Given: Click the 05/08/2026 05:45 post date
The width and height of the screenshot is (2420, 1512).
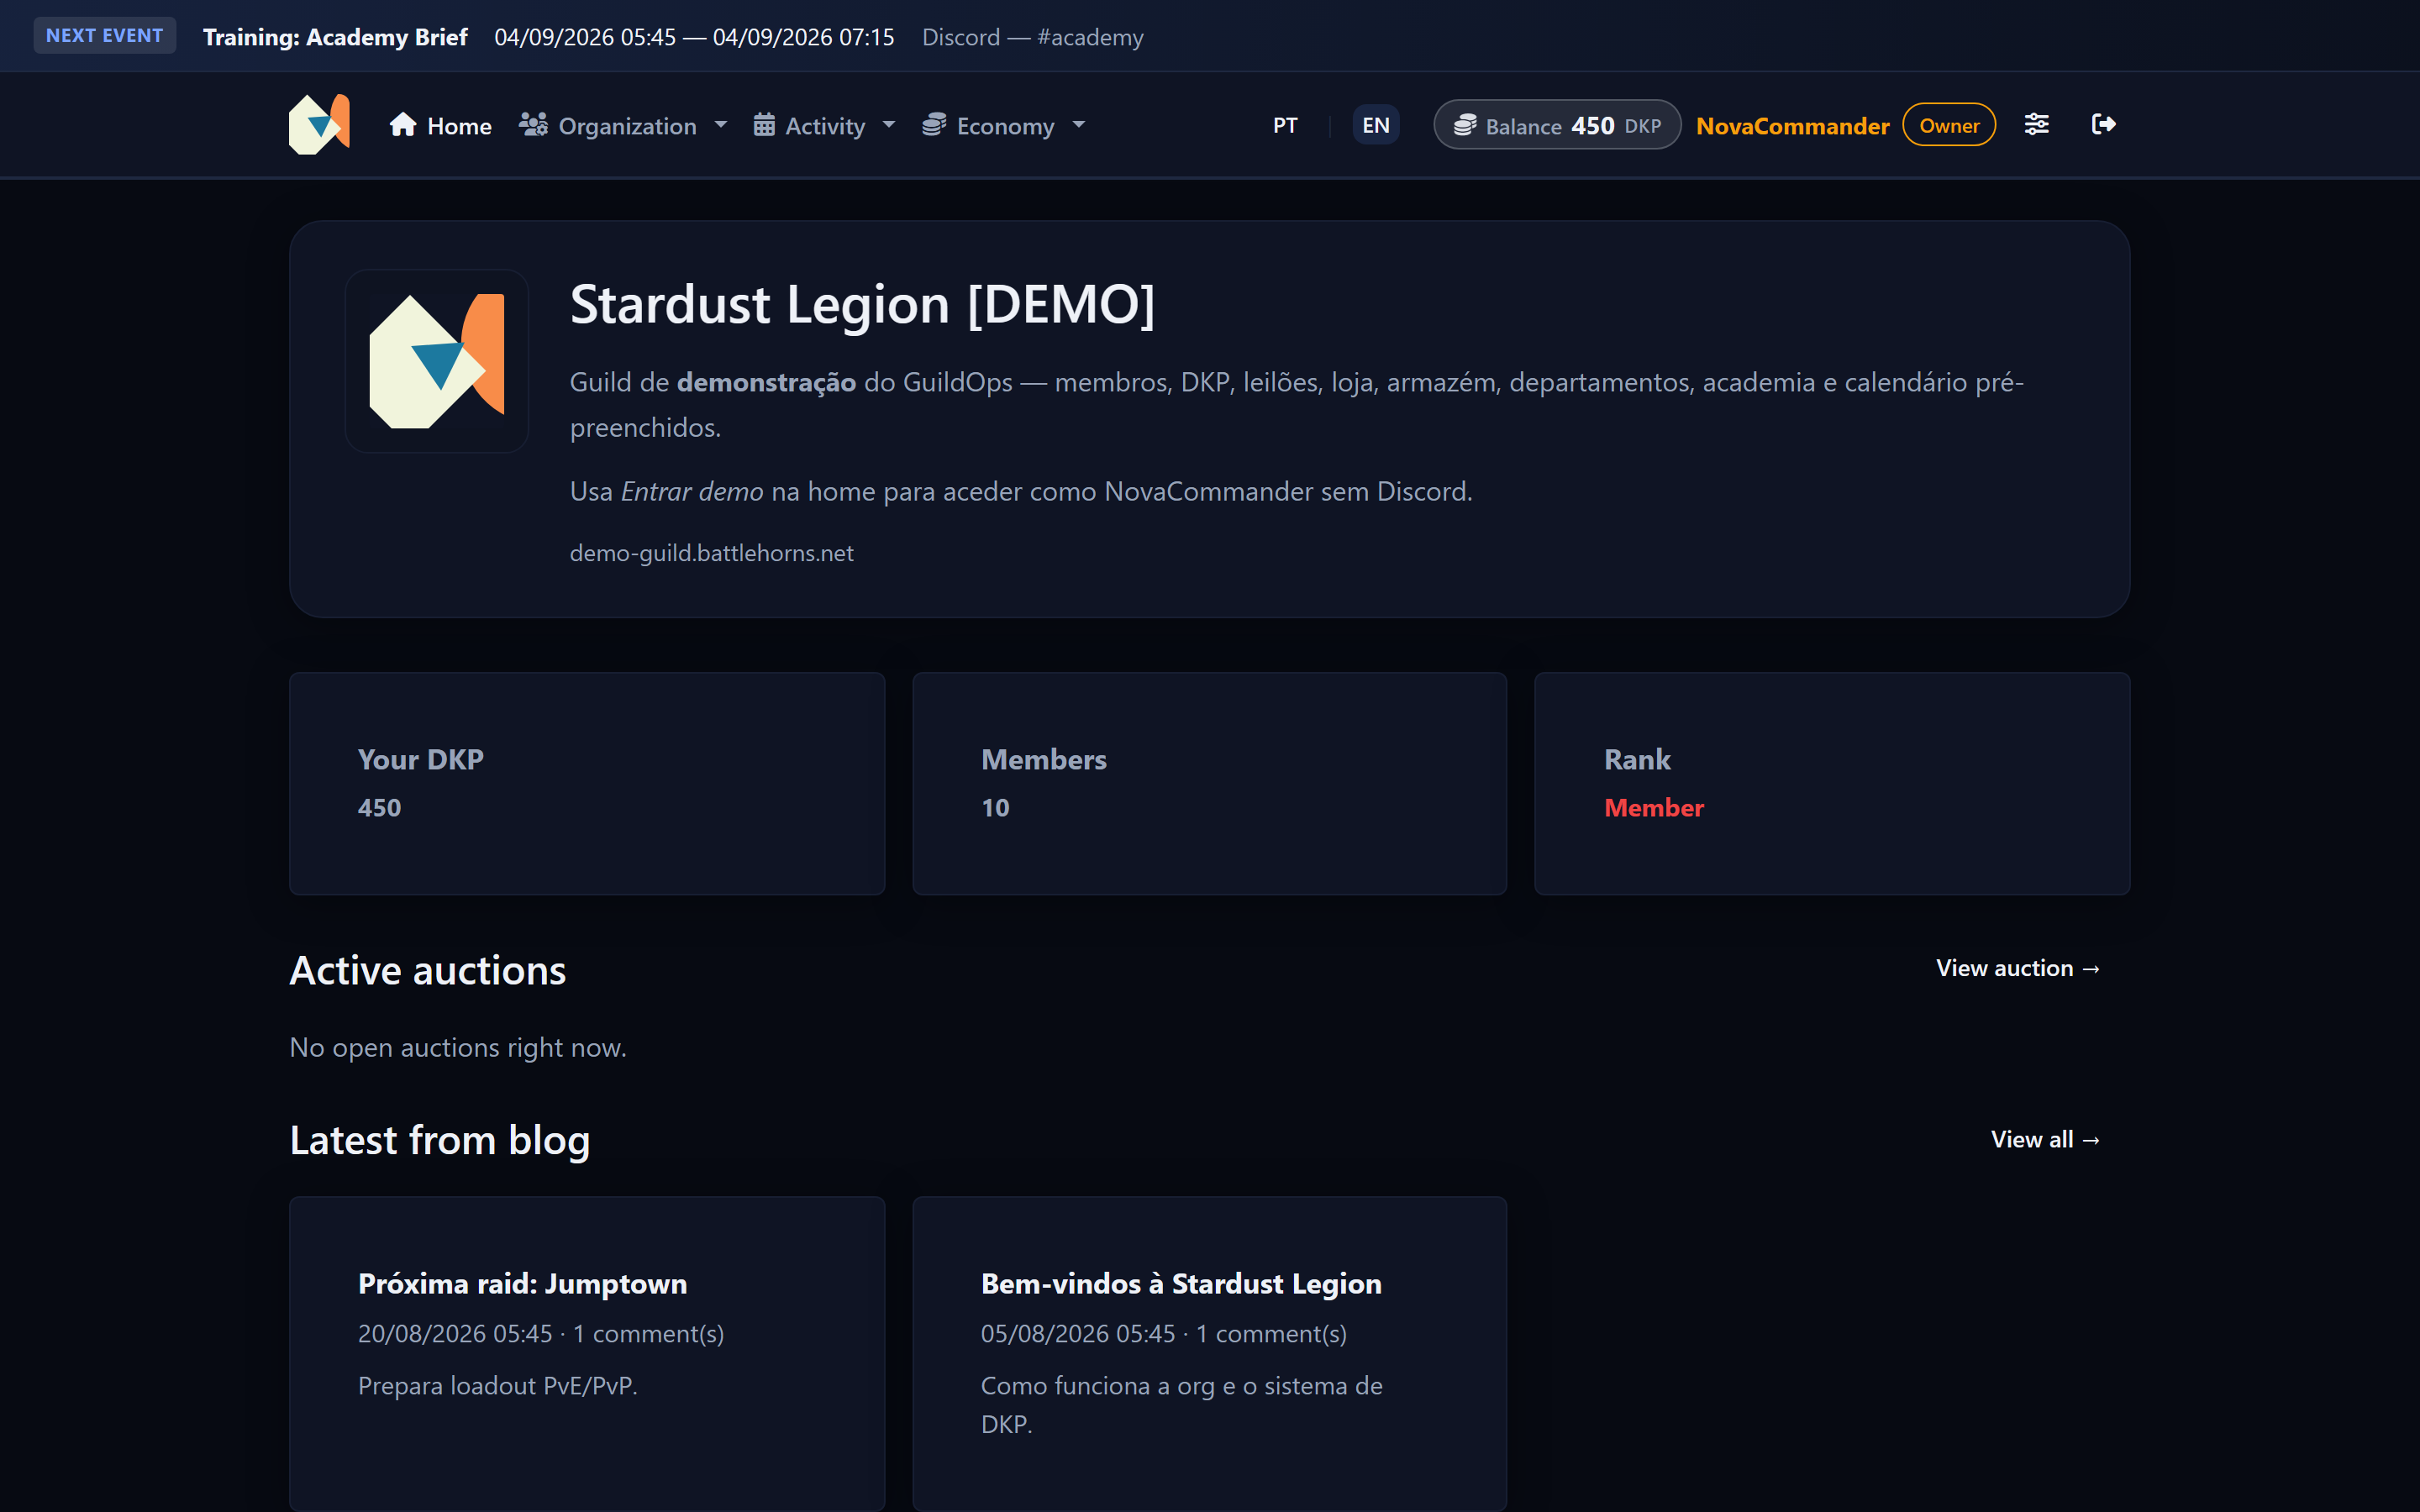Looking at the screenshot, I should (x=1078, y=1333).
